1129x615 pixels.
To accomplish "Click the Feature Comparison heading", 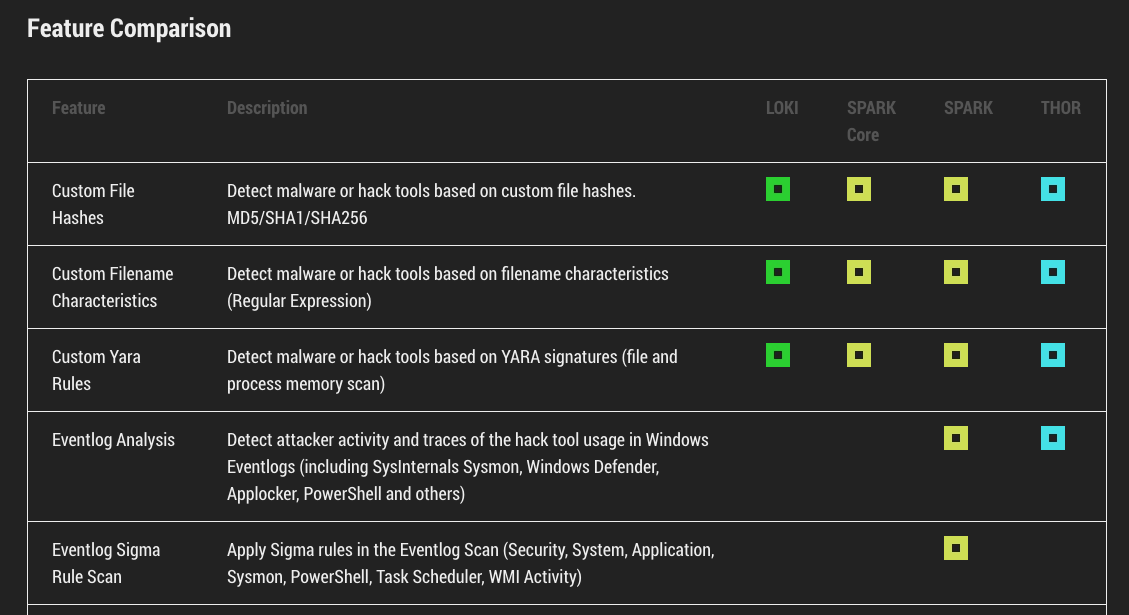I will 129,28.
